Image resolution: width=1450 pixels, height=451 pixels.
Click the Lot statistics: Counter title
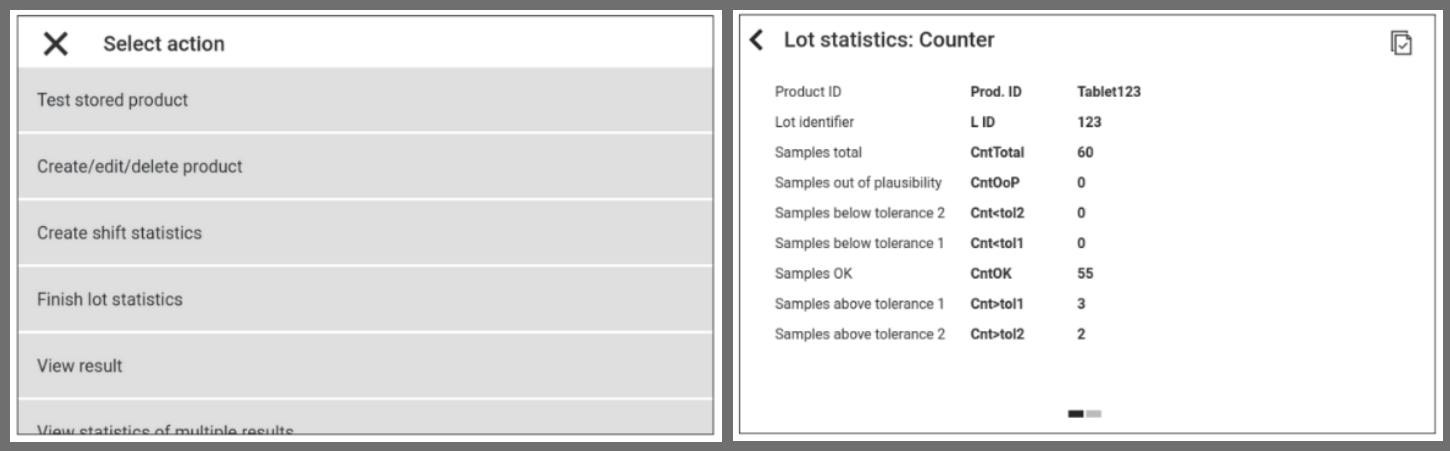pyautogui.click(x=888, y=40)
